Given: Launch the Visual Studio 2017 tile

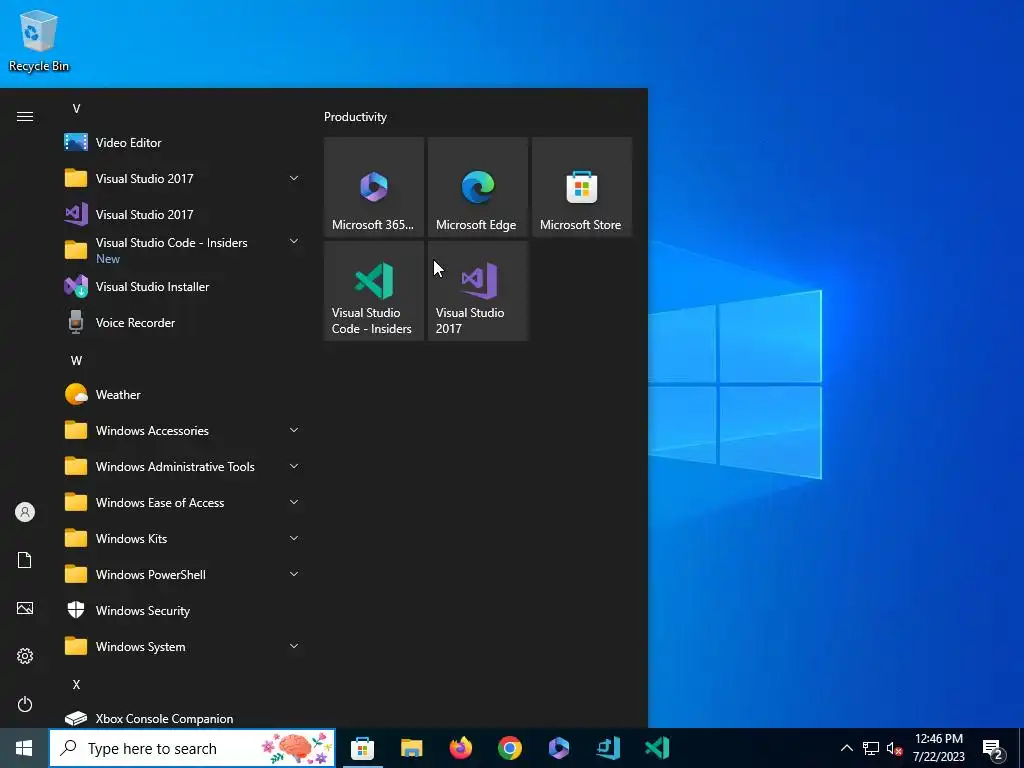Looking at the screenshot, I should click(478, 291).
